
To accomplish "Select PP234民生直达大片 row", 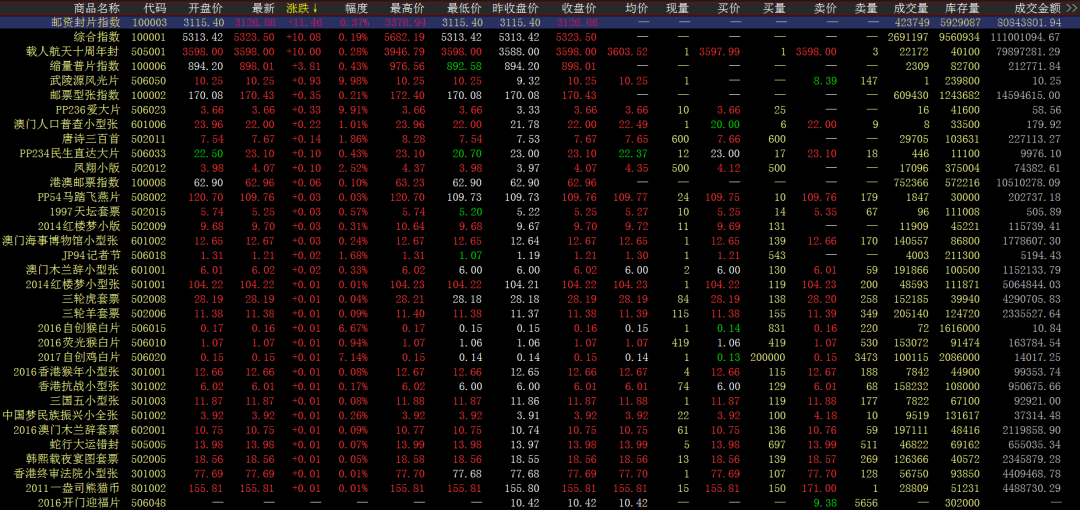I will (x=540, y=153).
